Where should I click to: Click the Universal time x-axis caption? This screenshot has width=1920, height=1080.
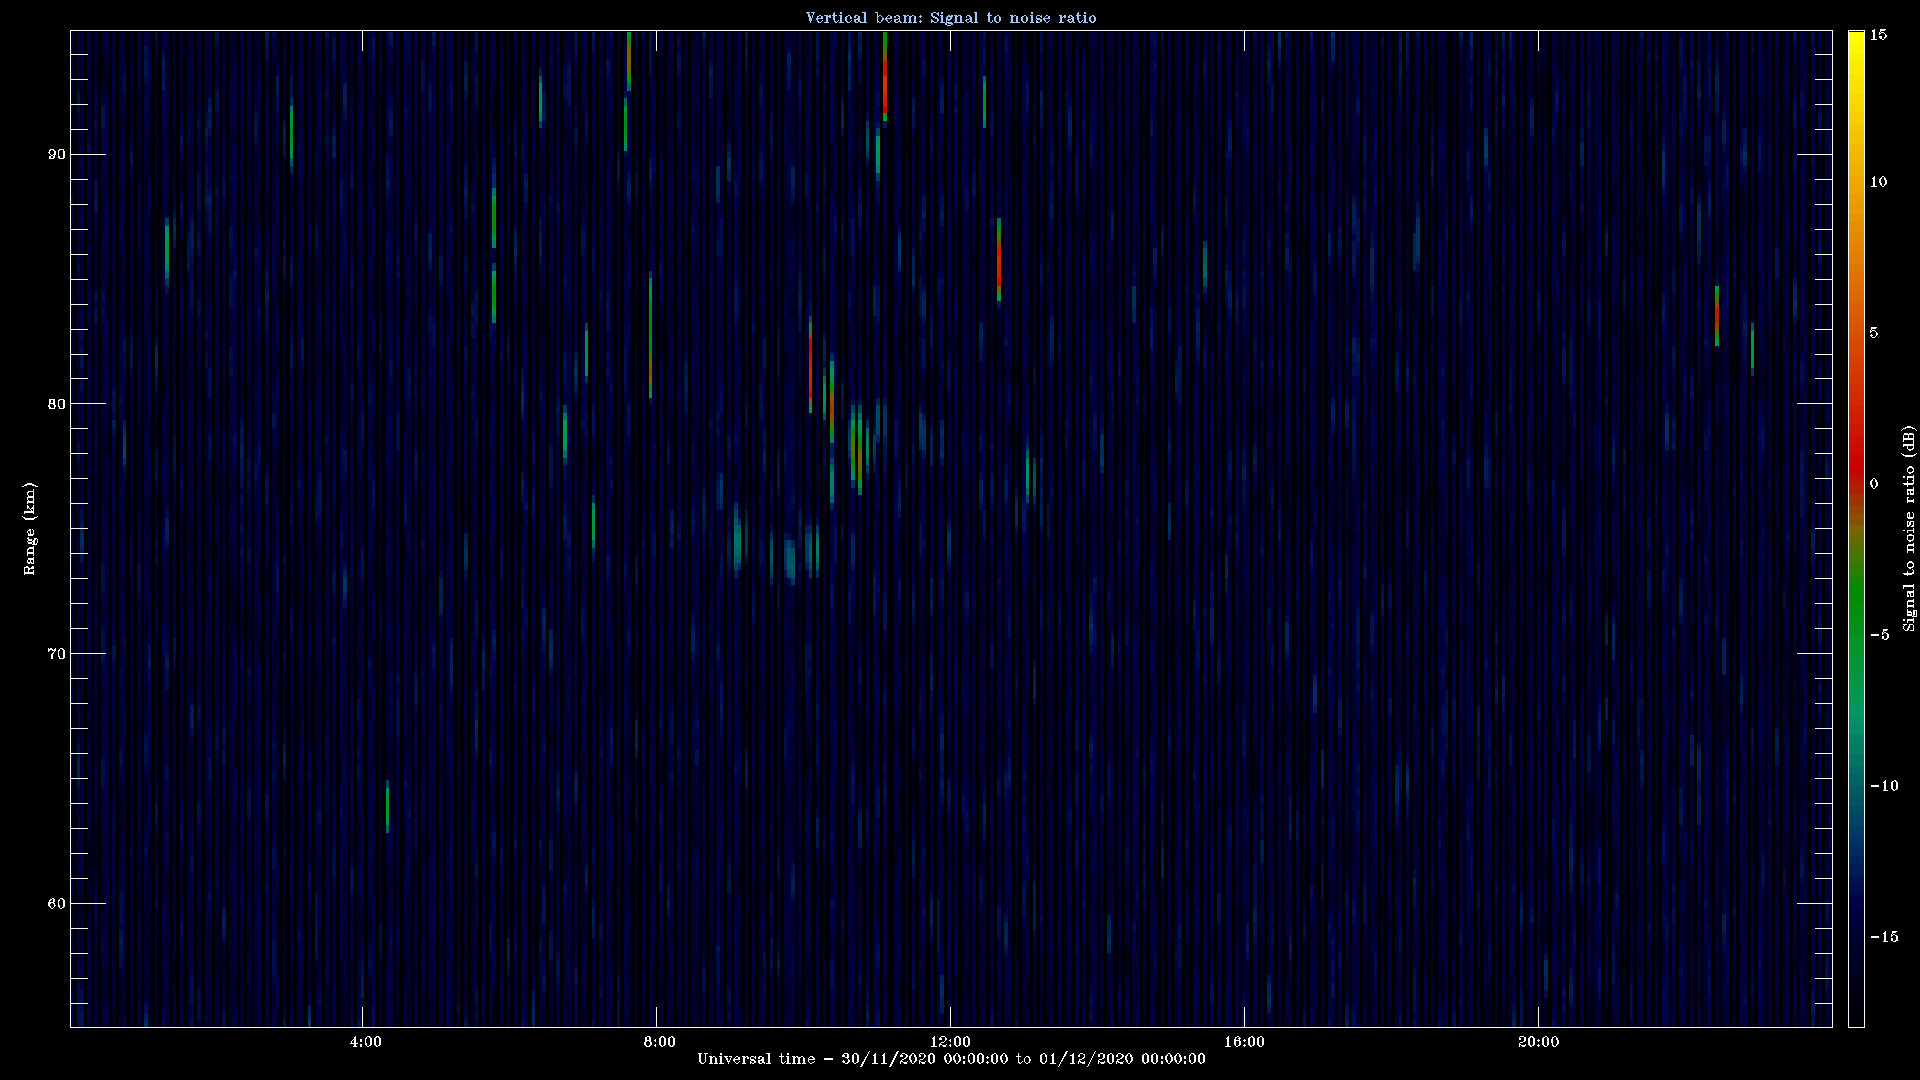click(x=951, y=1059)
